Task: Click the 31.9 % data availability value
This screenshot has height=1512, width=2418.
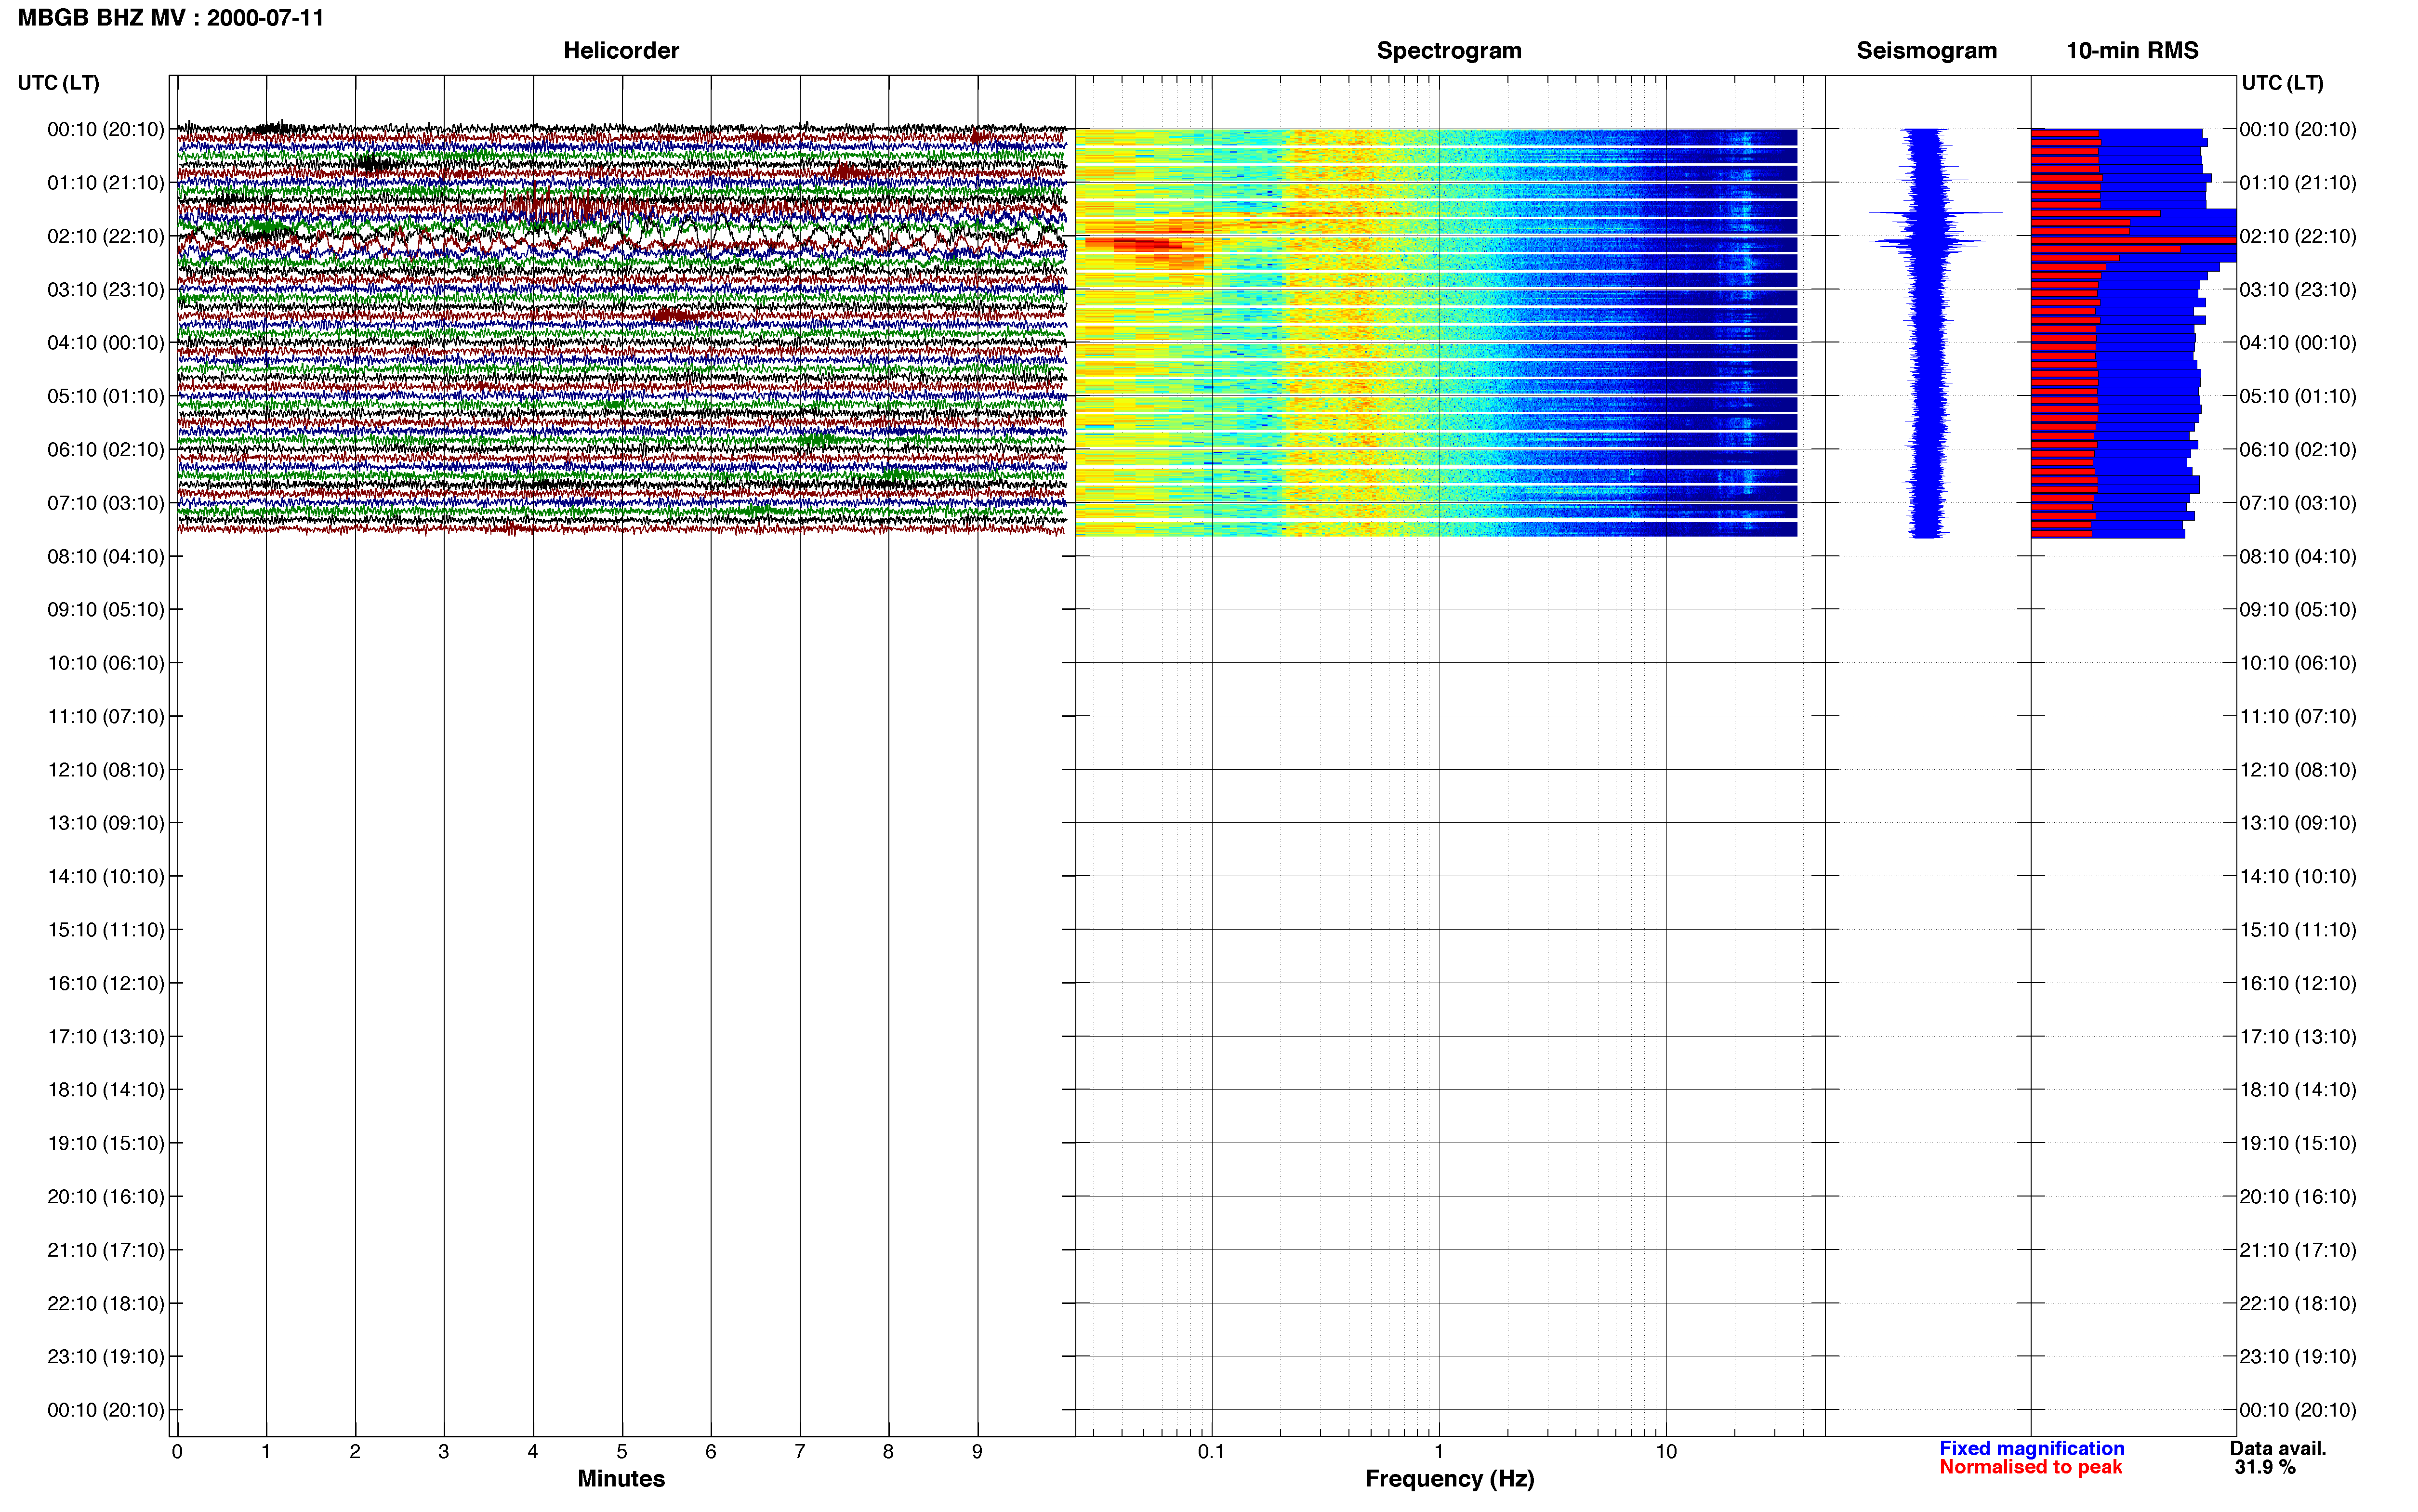Action: 2265,1467
